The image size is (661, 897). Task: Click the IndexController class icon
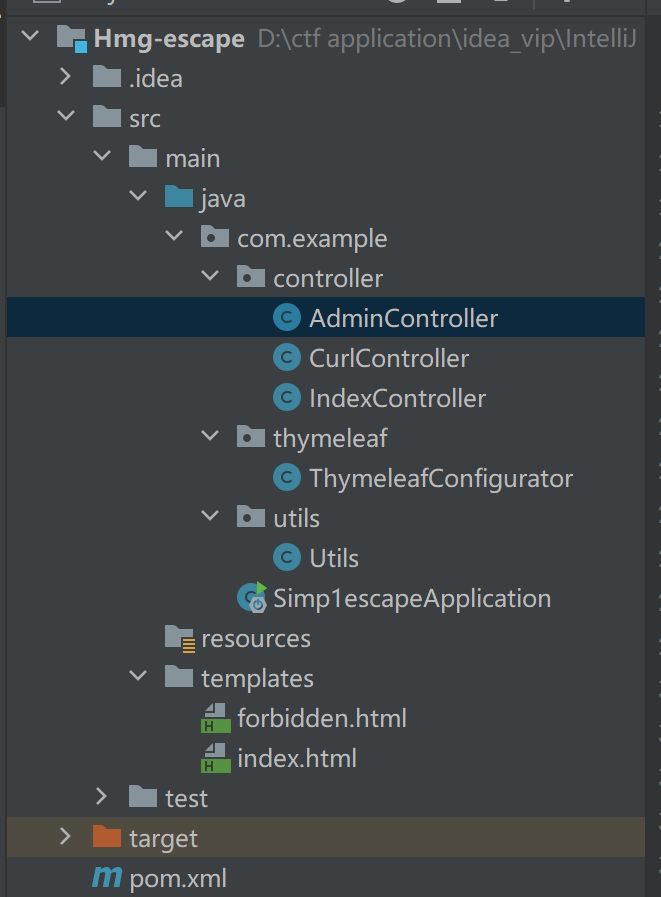(287, 398)
